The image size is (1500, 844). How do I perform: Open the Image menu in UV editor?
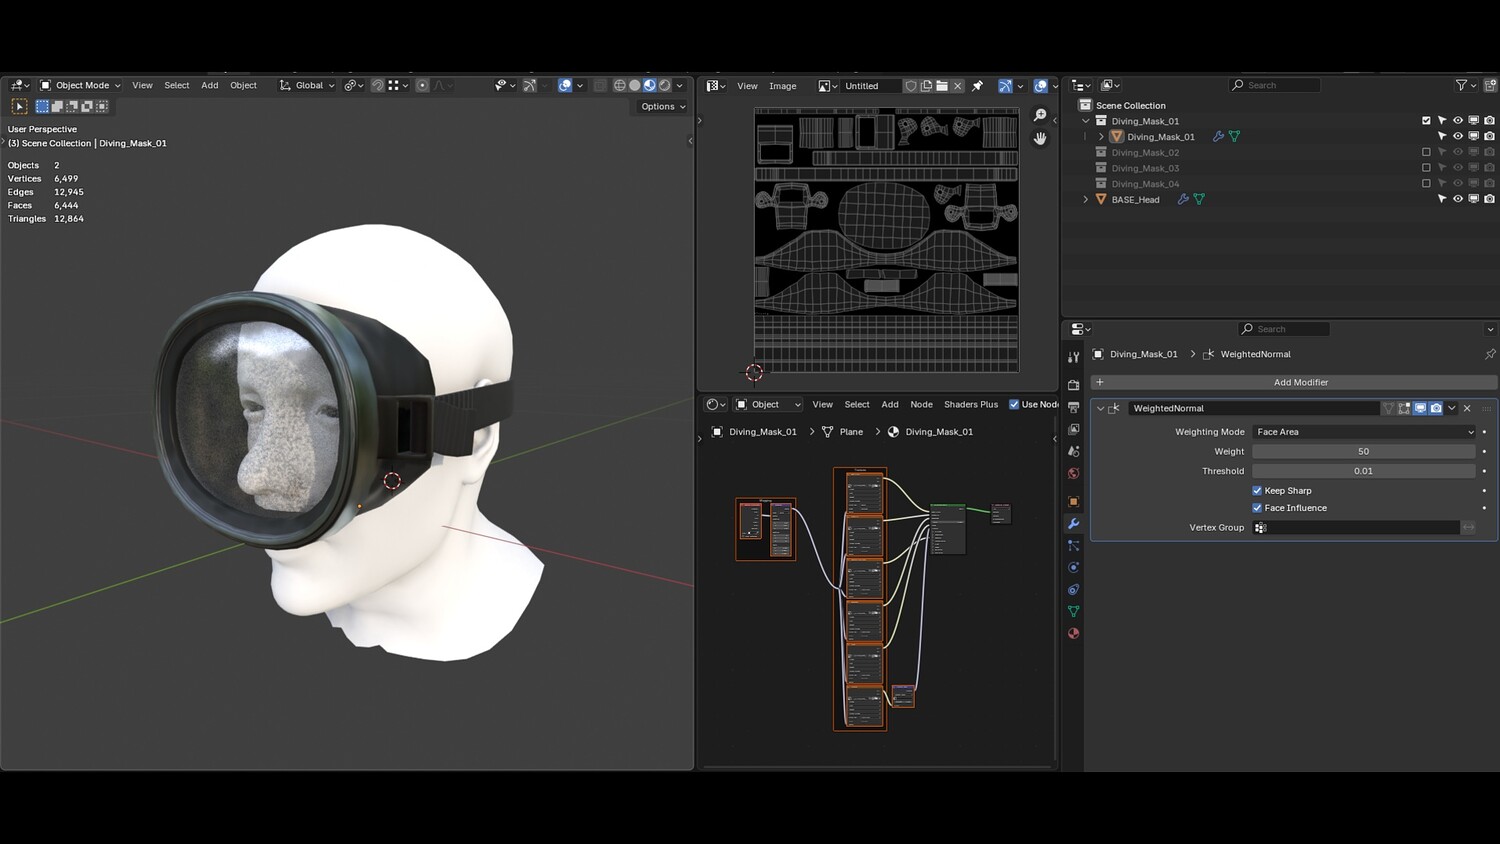pyautogui.click(x=782, y=86)
